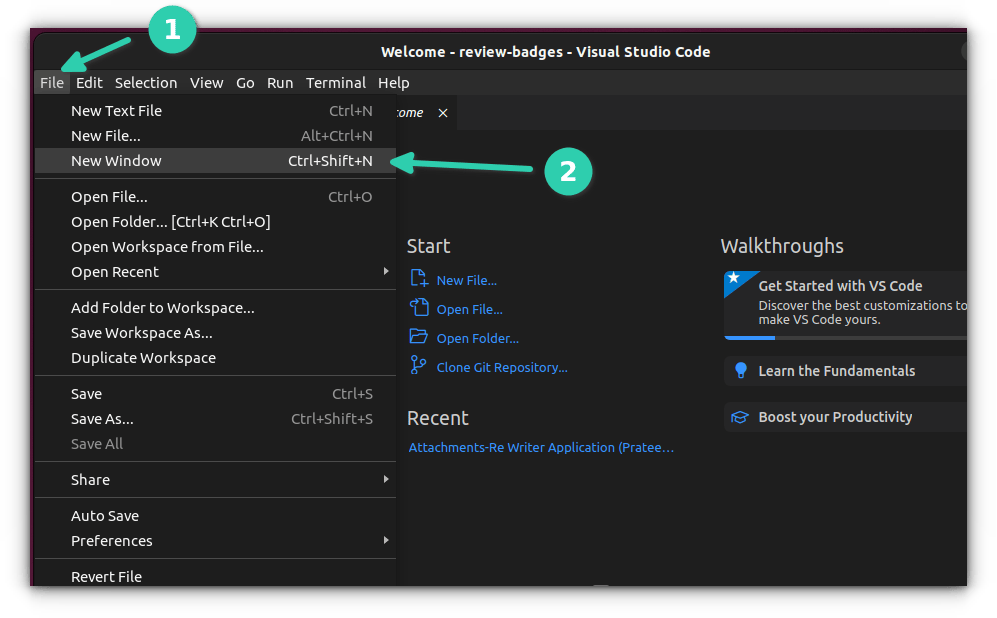This screenshot has width=997, height=618.
Task: Open the Terminal menu in the menu bar
Action: [335, 83]
